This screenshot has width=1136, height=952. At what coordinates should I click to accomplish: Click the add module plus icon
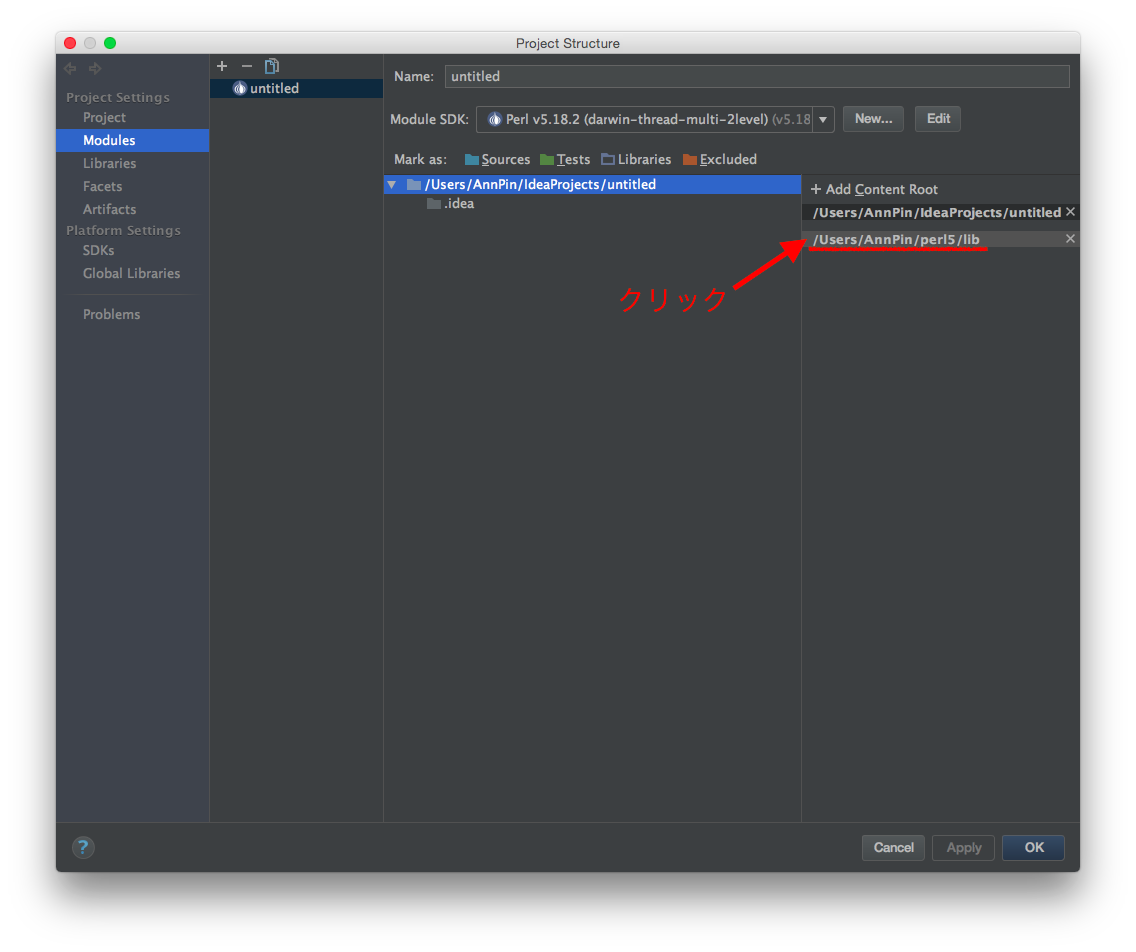click(222, 66)
